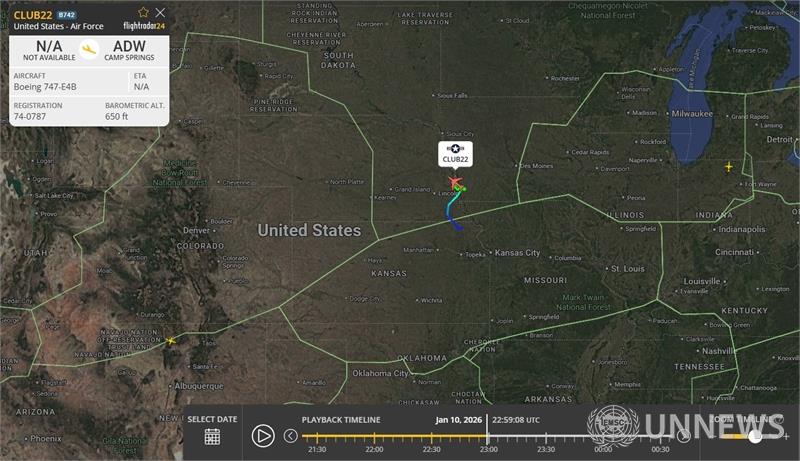Adjust the Zoom Timeline slider handle

point(755,436)
